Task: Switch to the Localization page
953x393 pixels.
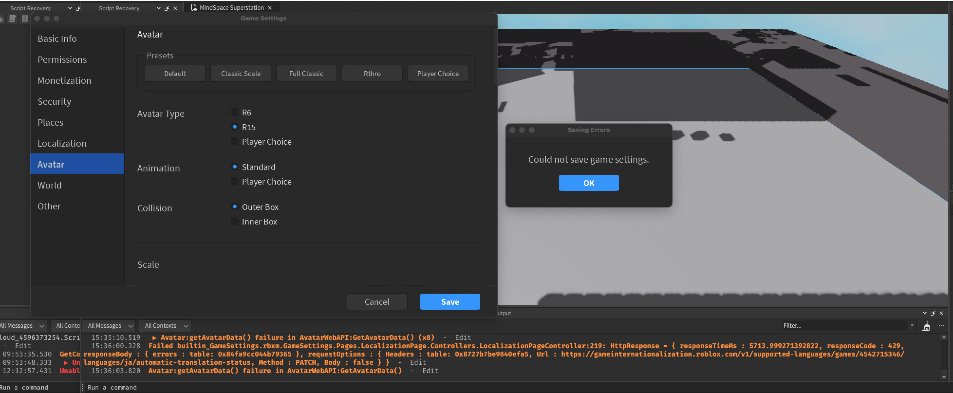Action: tap(77, 143)
